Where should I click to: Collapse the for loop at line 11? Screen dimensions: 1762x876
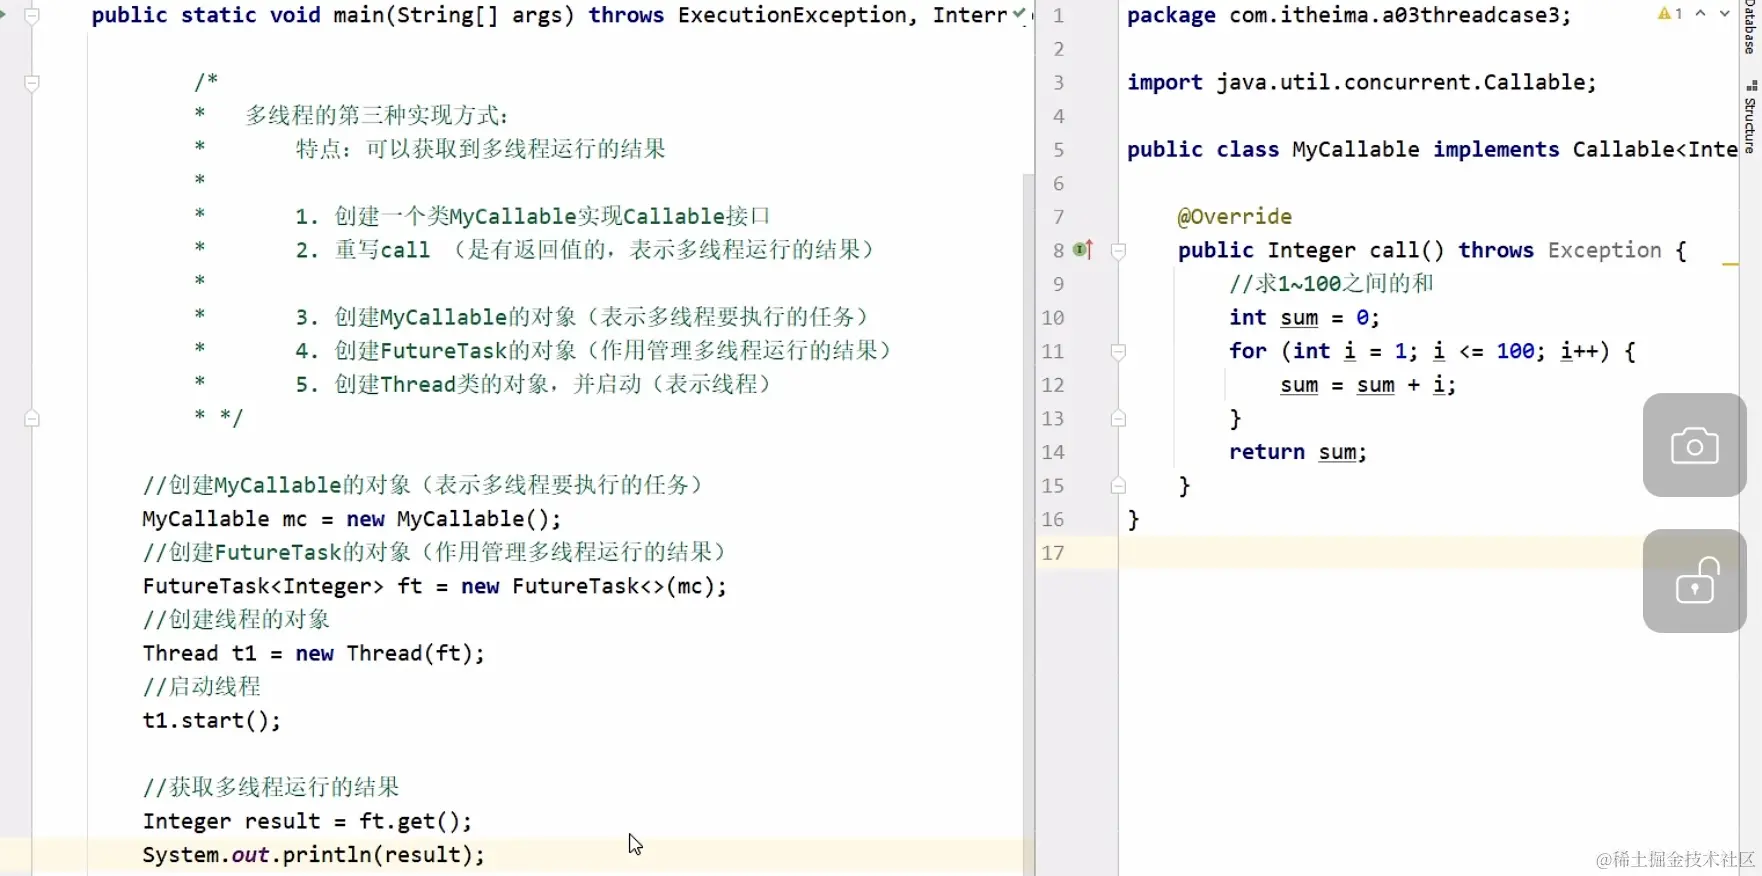click(1119, 352)
